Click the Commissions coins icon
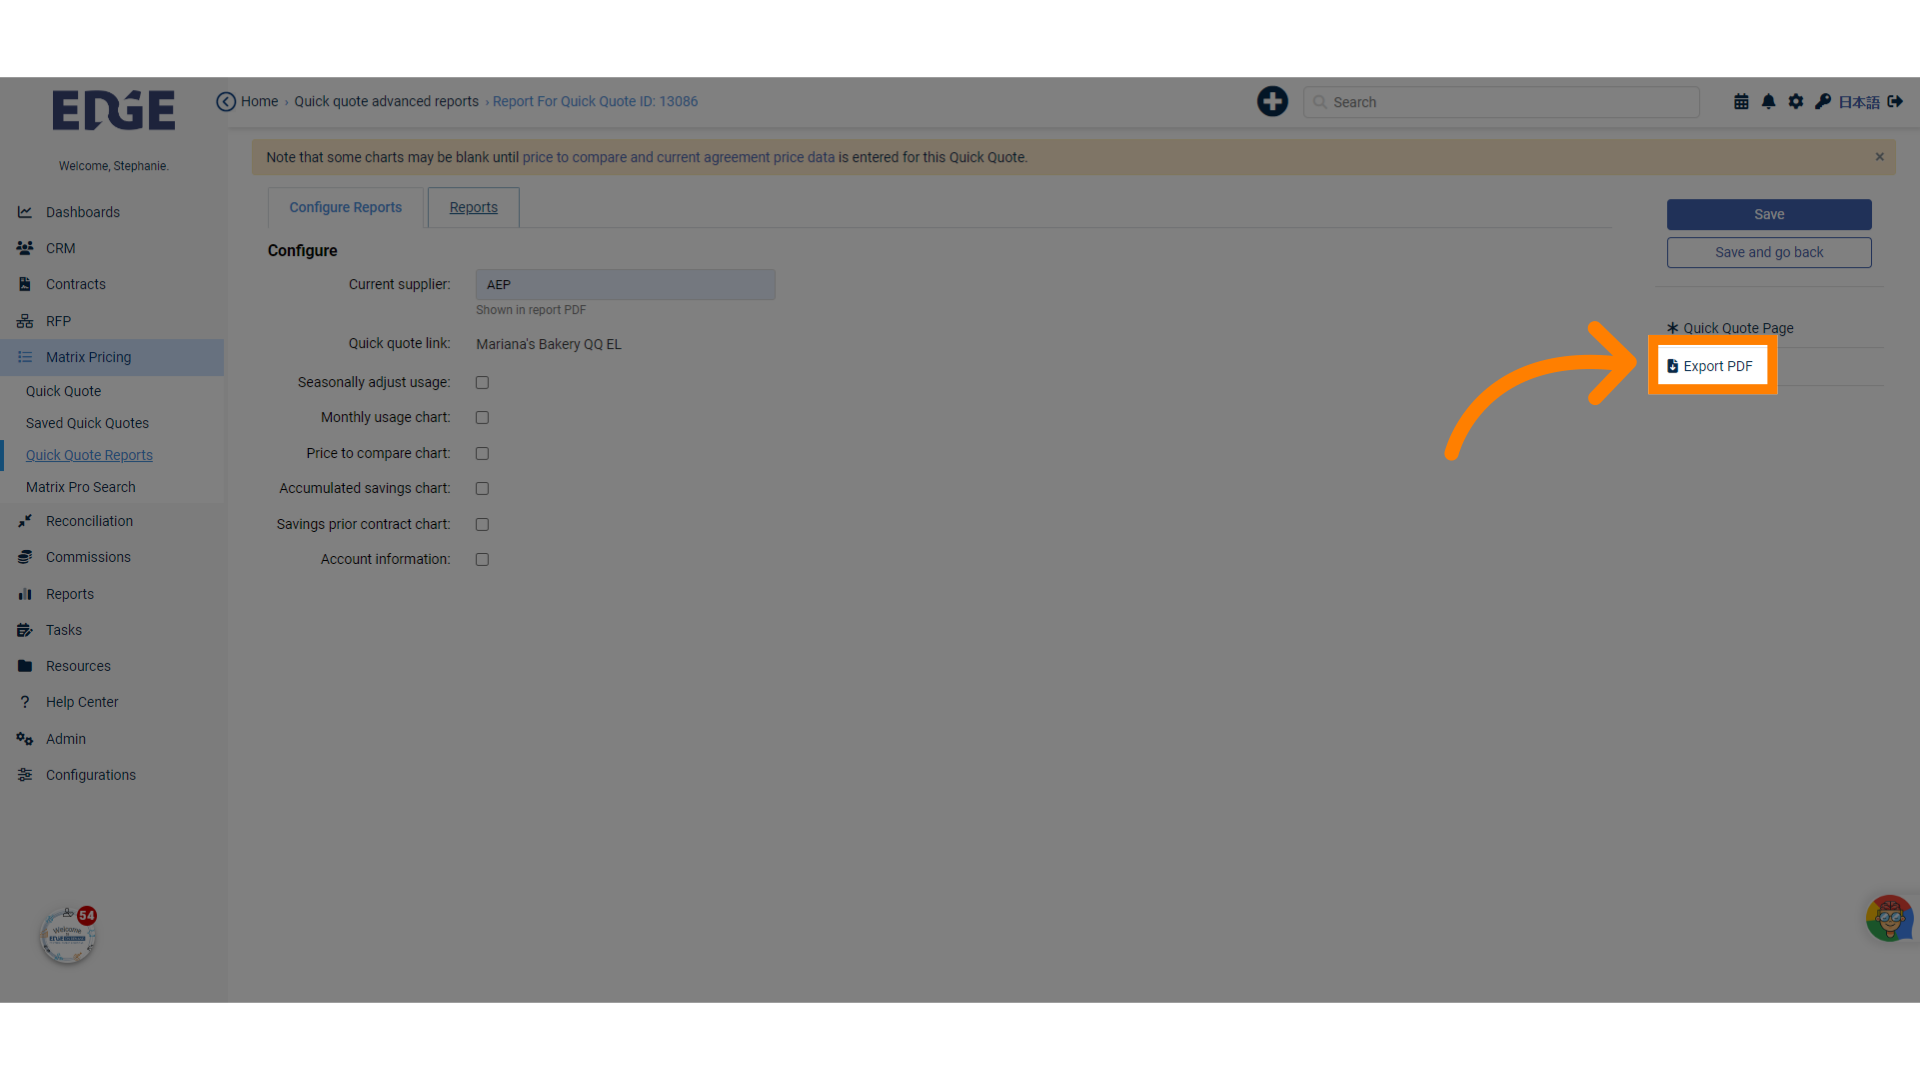Image resolution: width=1920 pixels, height=1080 pixels. tap(25, 557)
